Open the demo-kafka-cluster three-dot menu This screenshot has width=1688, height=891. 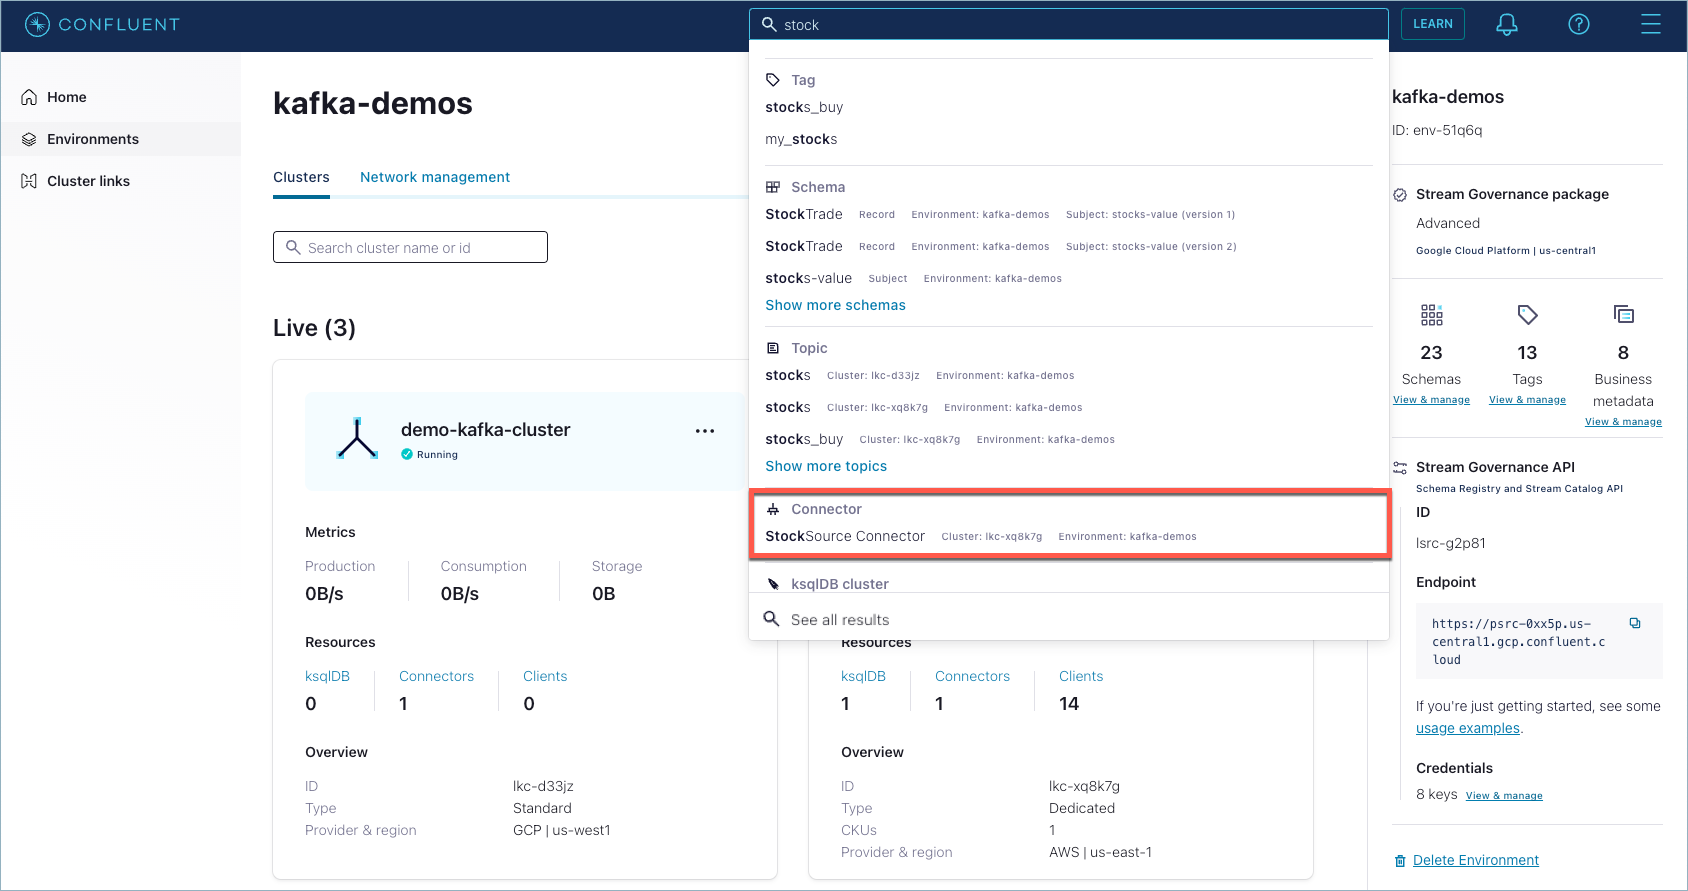tap(705, 431)
